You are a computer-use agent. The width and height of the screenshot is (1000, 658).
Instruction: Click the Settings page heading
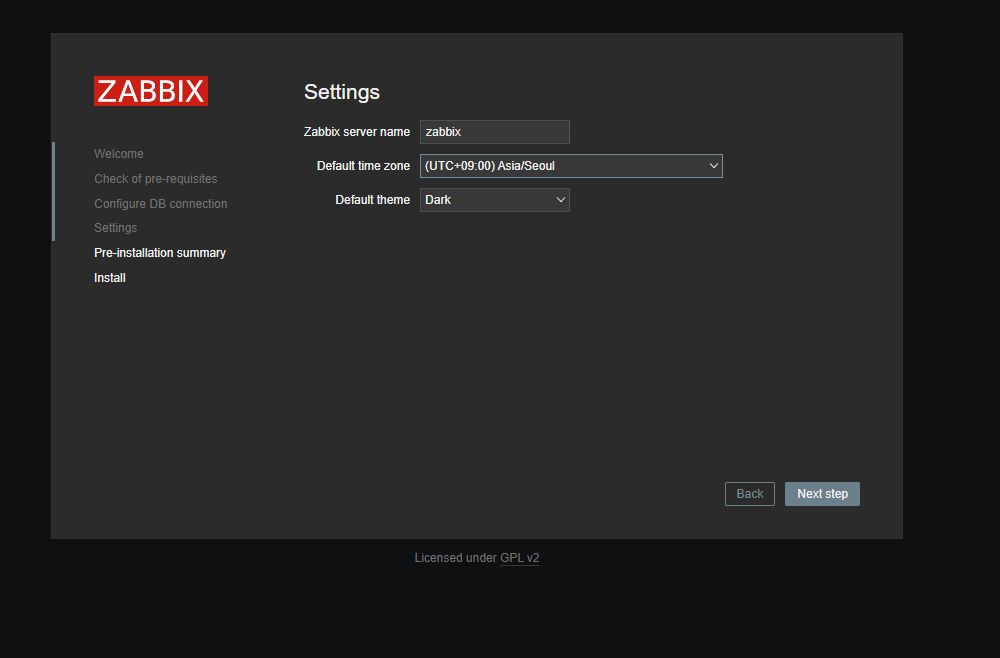point(341,92)
